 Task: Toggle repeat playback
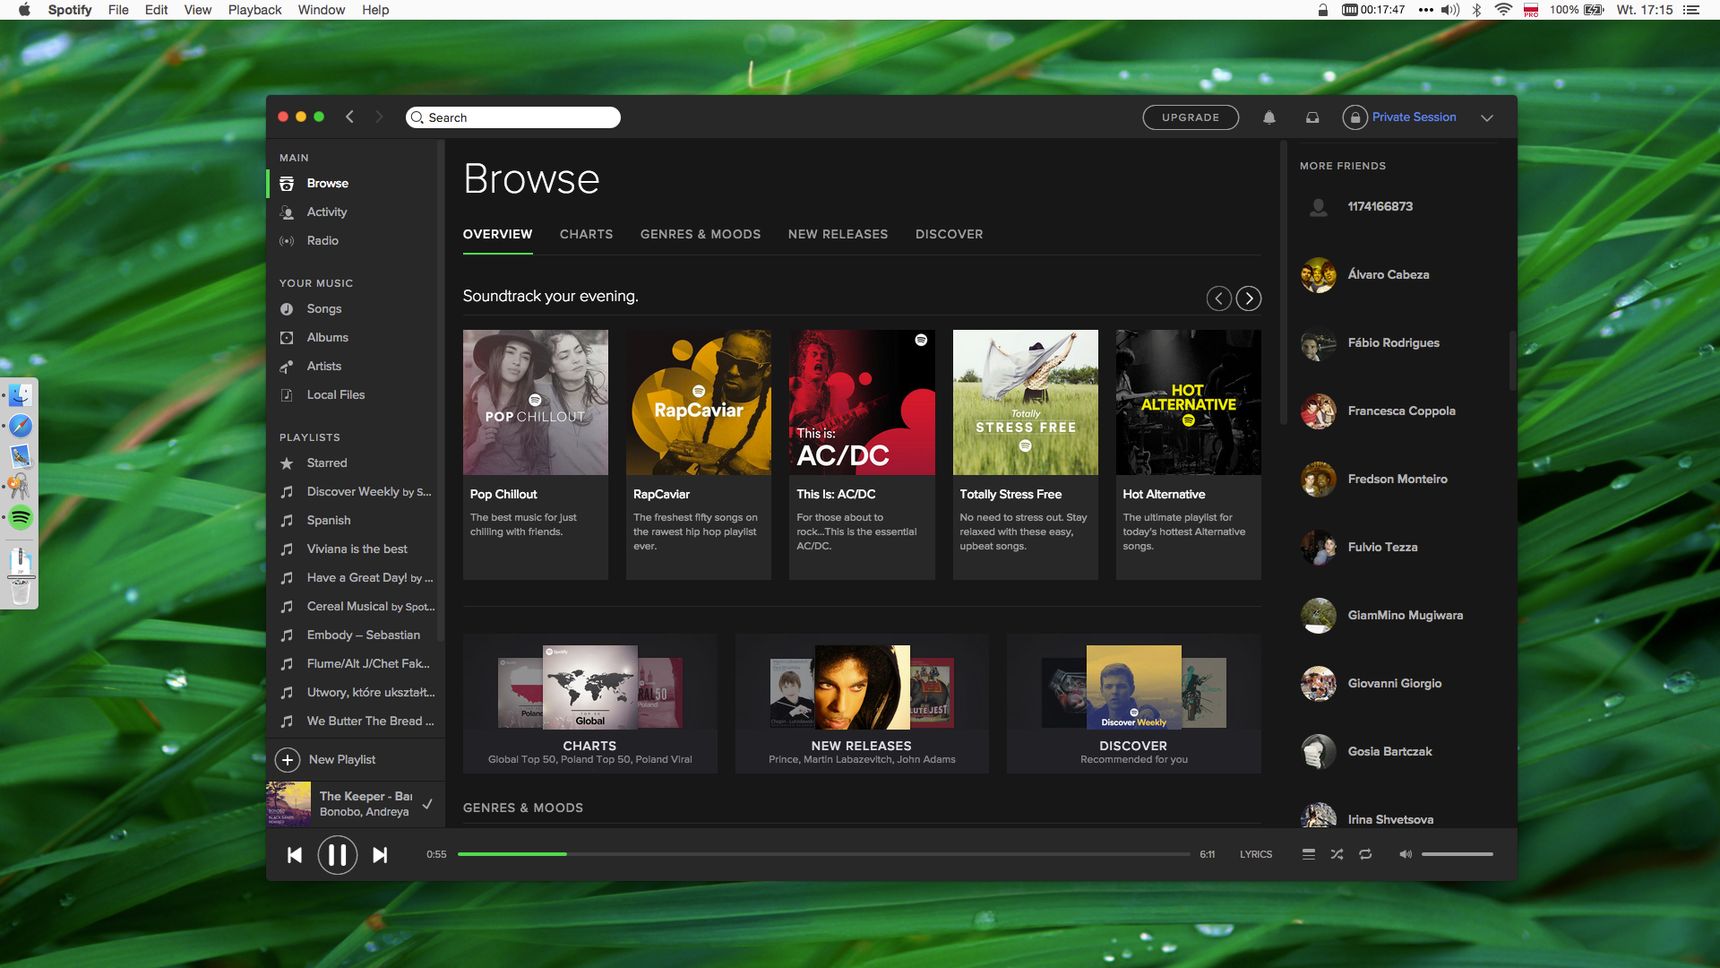(1365, 854)
